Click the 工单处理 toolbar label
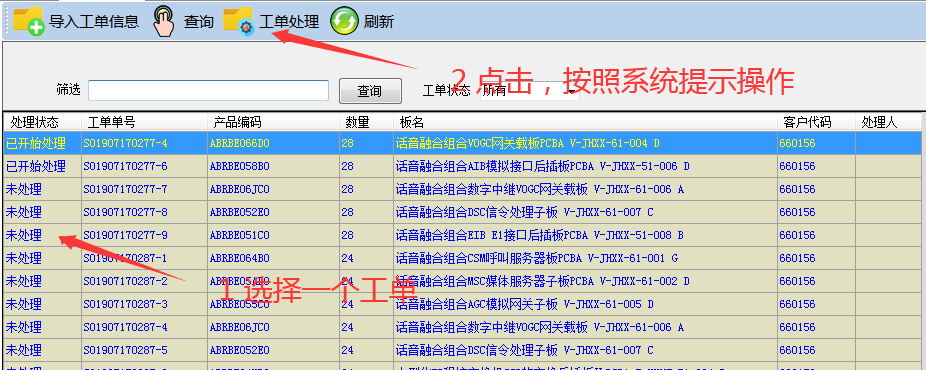Image resolution: width=926 pixels, height=370 pixels. pos(289,22)
